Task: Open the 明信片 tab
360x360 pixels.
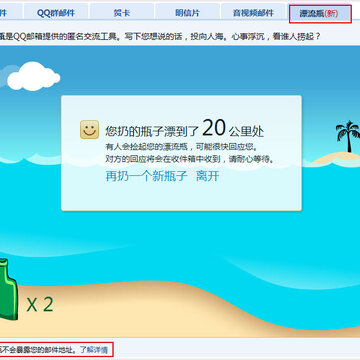Action: point(187,13)
